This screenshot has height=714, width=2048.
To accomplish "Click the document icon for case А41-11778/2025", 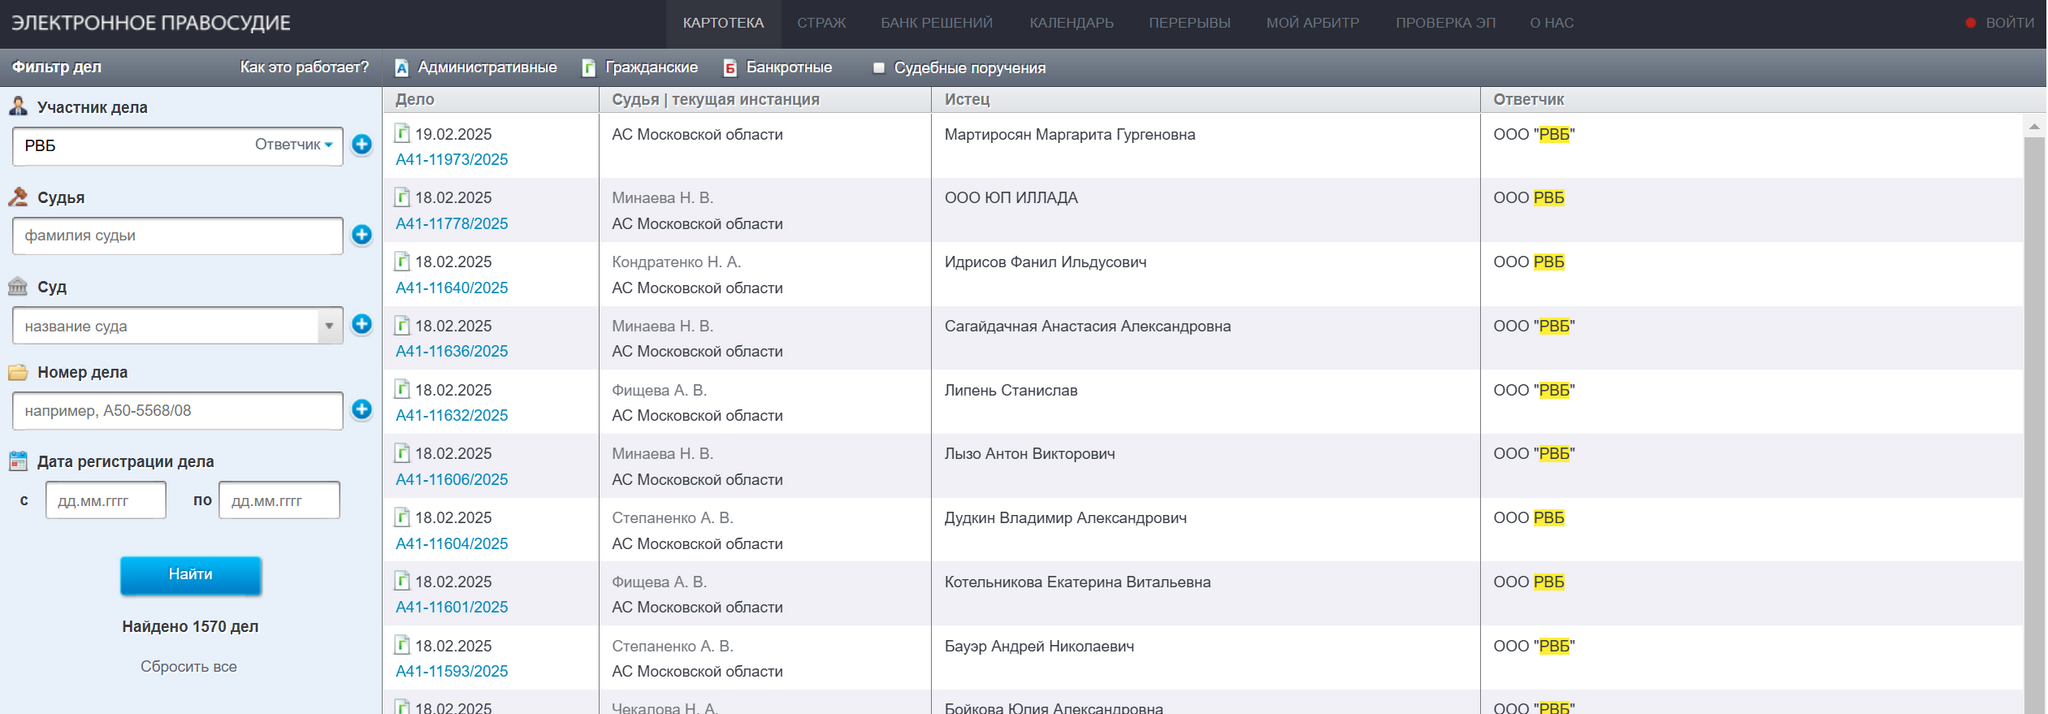I will coord(402,197).
